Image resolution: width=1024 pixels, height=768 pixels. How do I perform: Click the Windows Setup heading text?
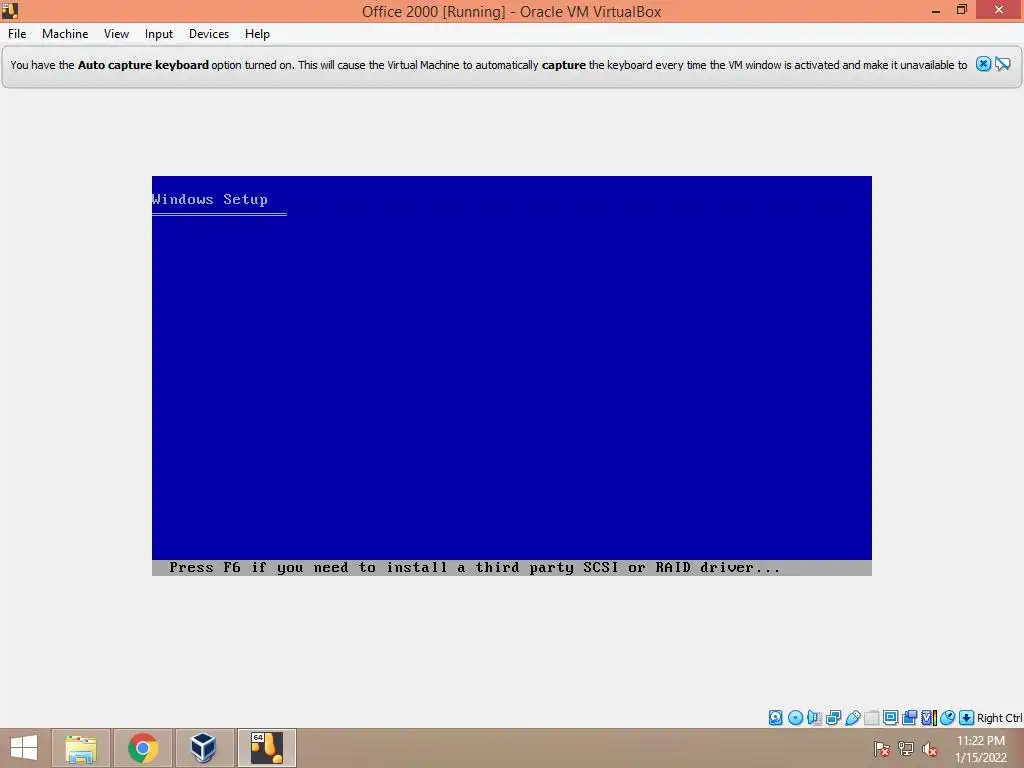coord(210,199)
